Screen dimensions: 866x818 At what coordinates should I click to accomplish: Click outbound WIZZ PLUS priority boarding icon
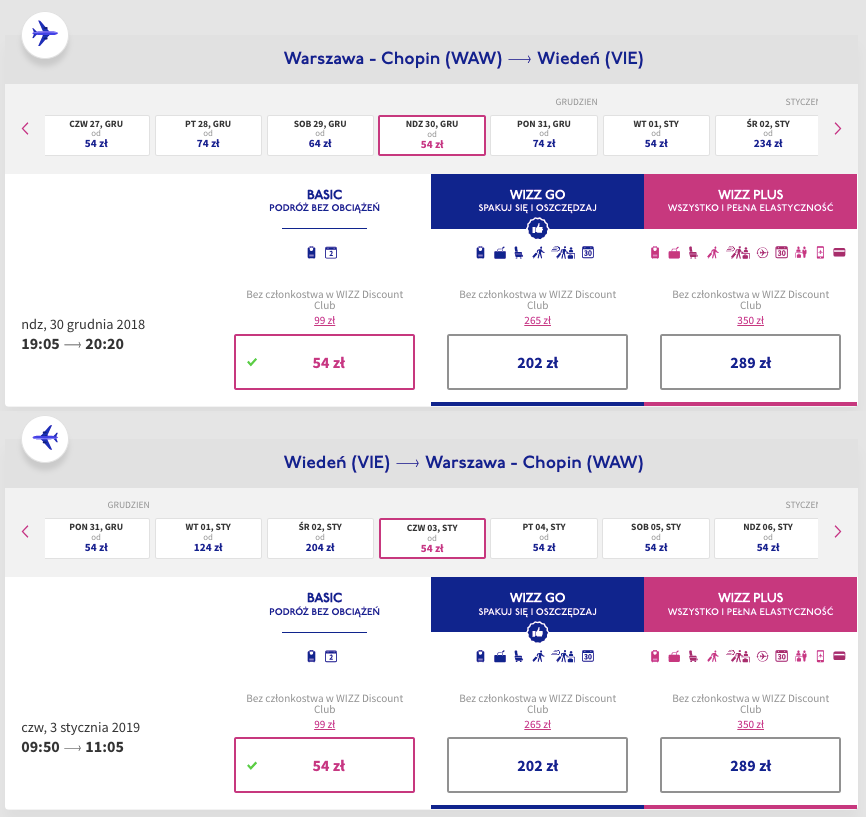pyautogui.click(x=713, y=253)
